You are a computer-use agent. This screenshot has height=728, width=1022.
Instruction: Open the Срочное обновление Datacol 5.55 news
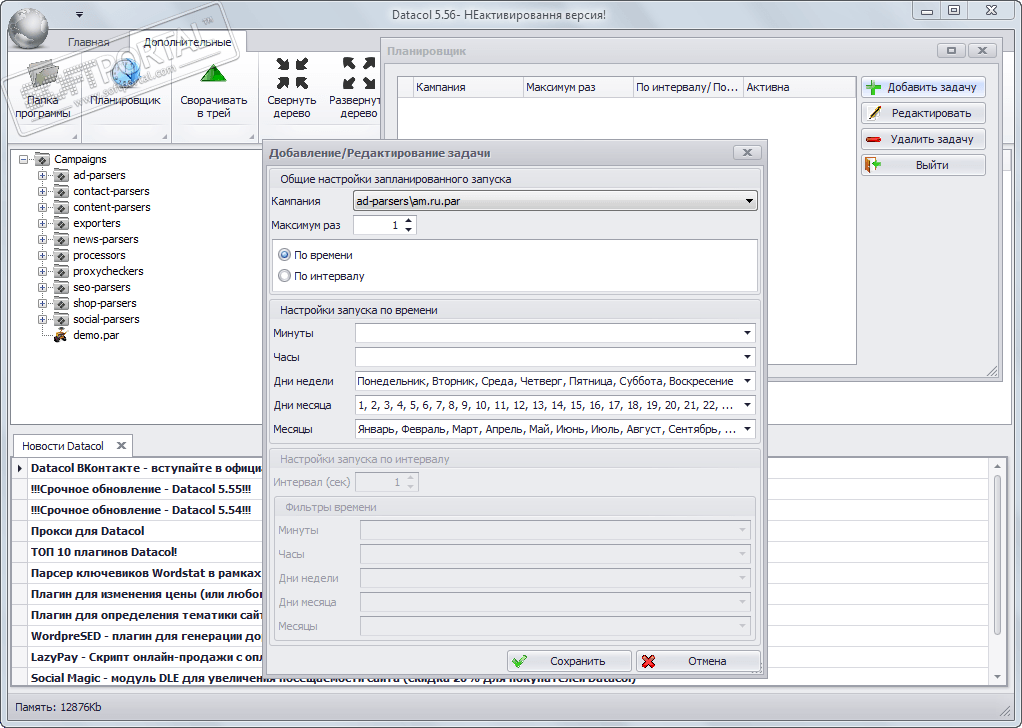[141, 489]
